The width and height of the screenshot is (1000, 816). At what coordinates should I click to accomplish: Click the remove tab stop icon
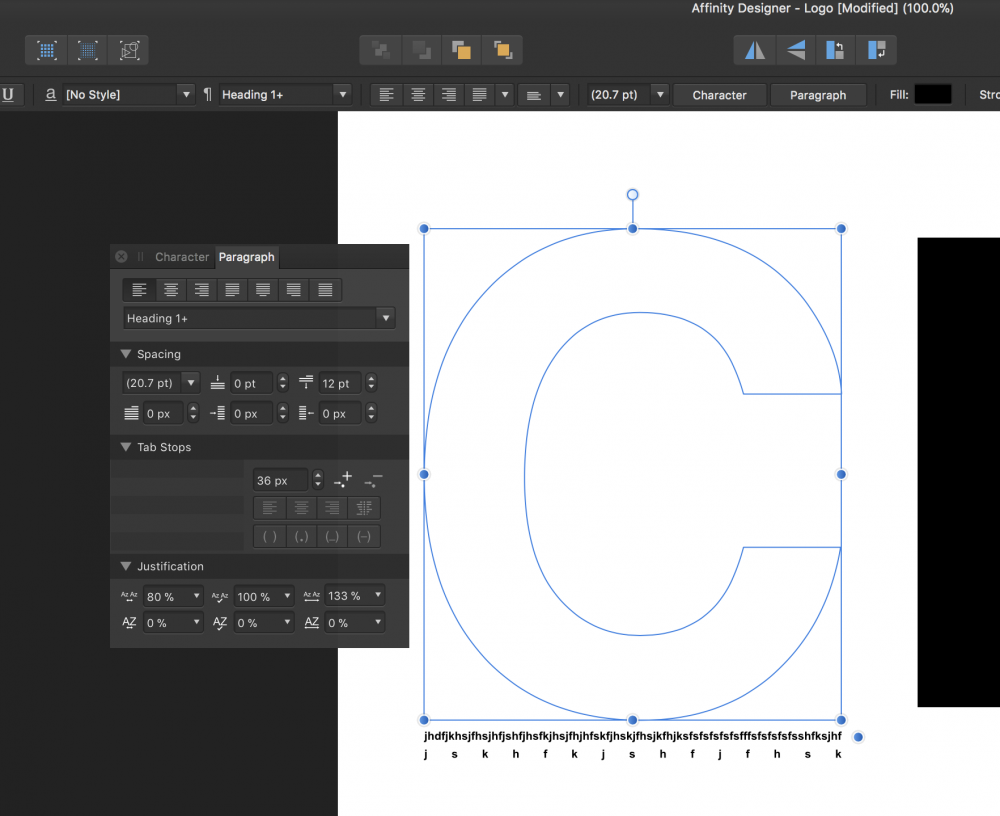point(372,480)
